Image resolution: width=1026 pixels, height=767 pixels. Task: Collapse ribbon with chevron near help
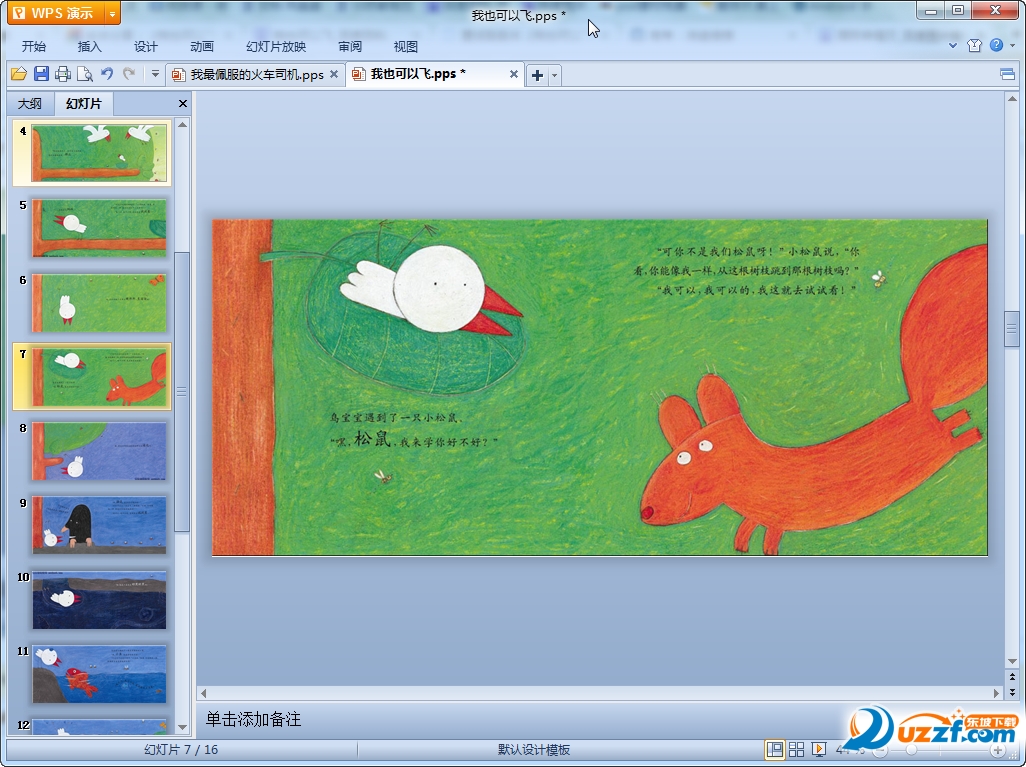click(953, 45)
